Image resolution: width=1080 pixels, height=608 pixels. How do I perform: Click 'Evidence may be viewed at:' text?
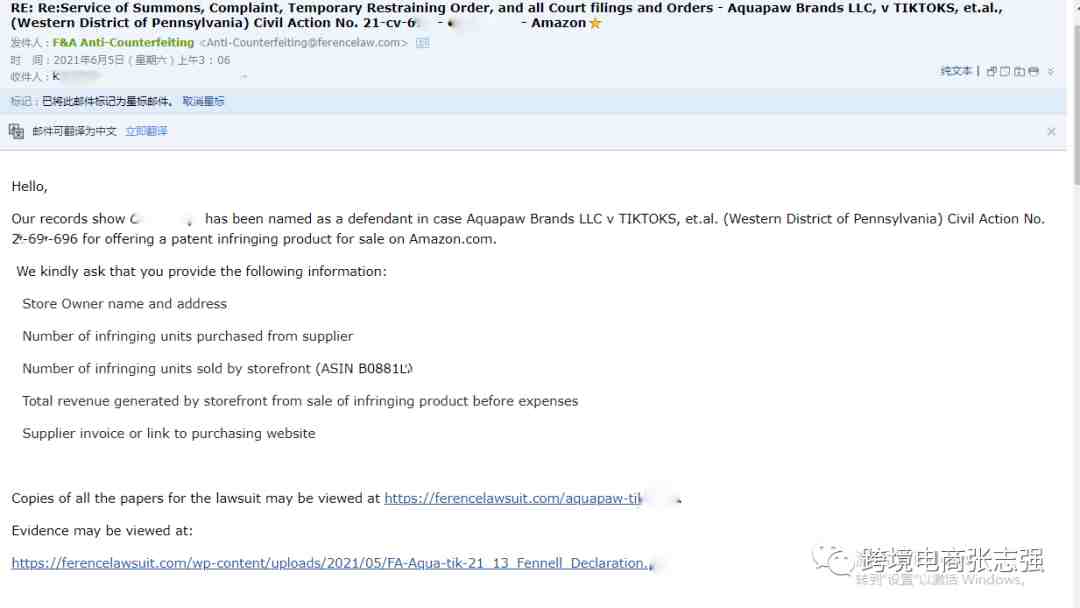click(x=102, y=530)
